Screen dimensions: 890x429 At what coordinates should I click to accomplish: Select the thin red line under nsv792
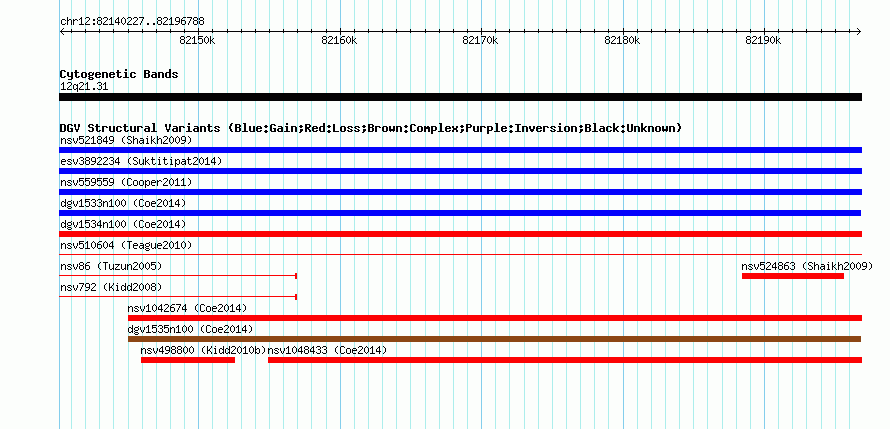click(178, 297)
